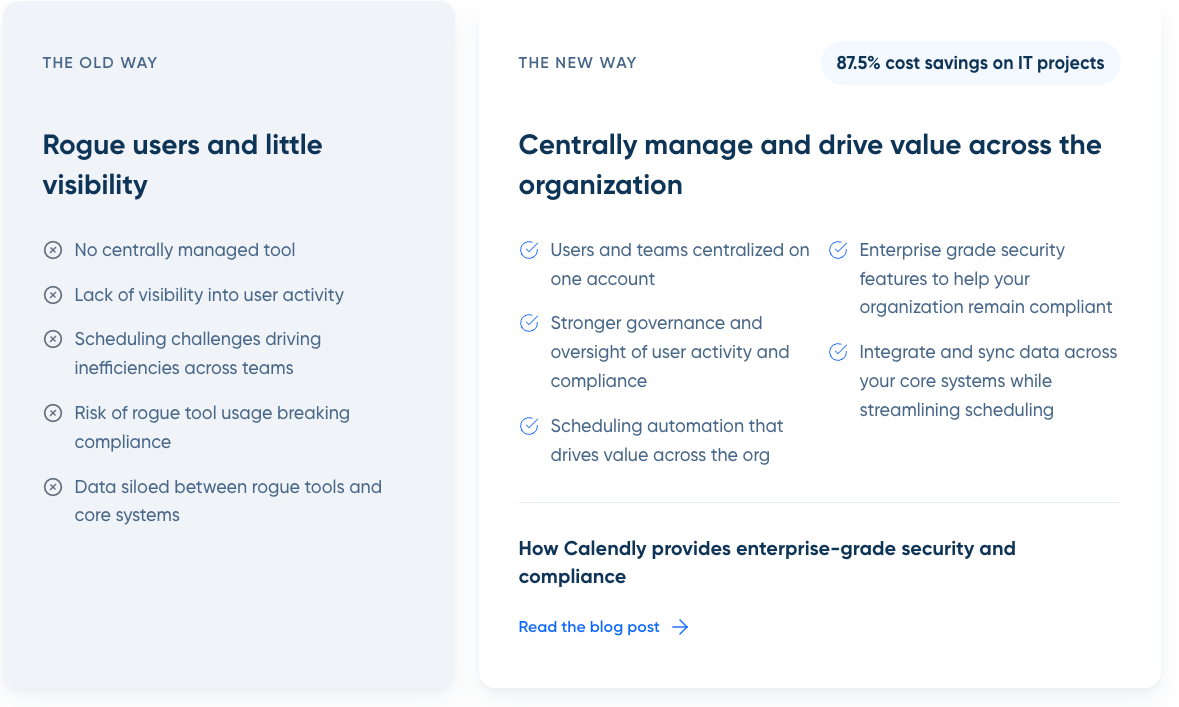Click the arrow icon after 'Read the blog post'
Viewport: 1179px width, 707px height.
point(680,627)
